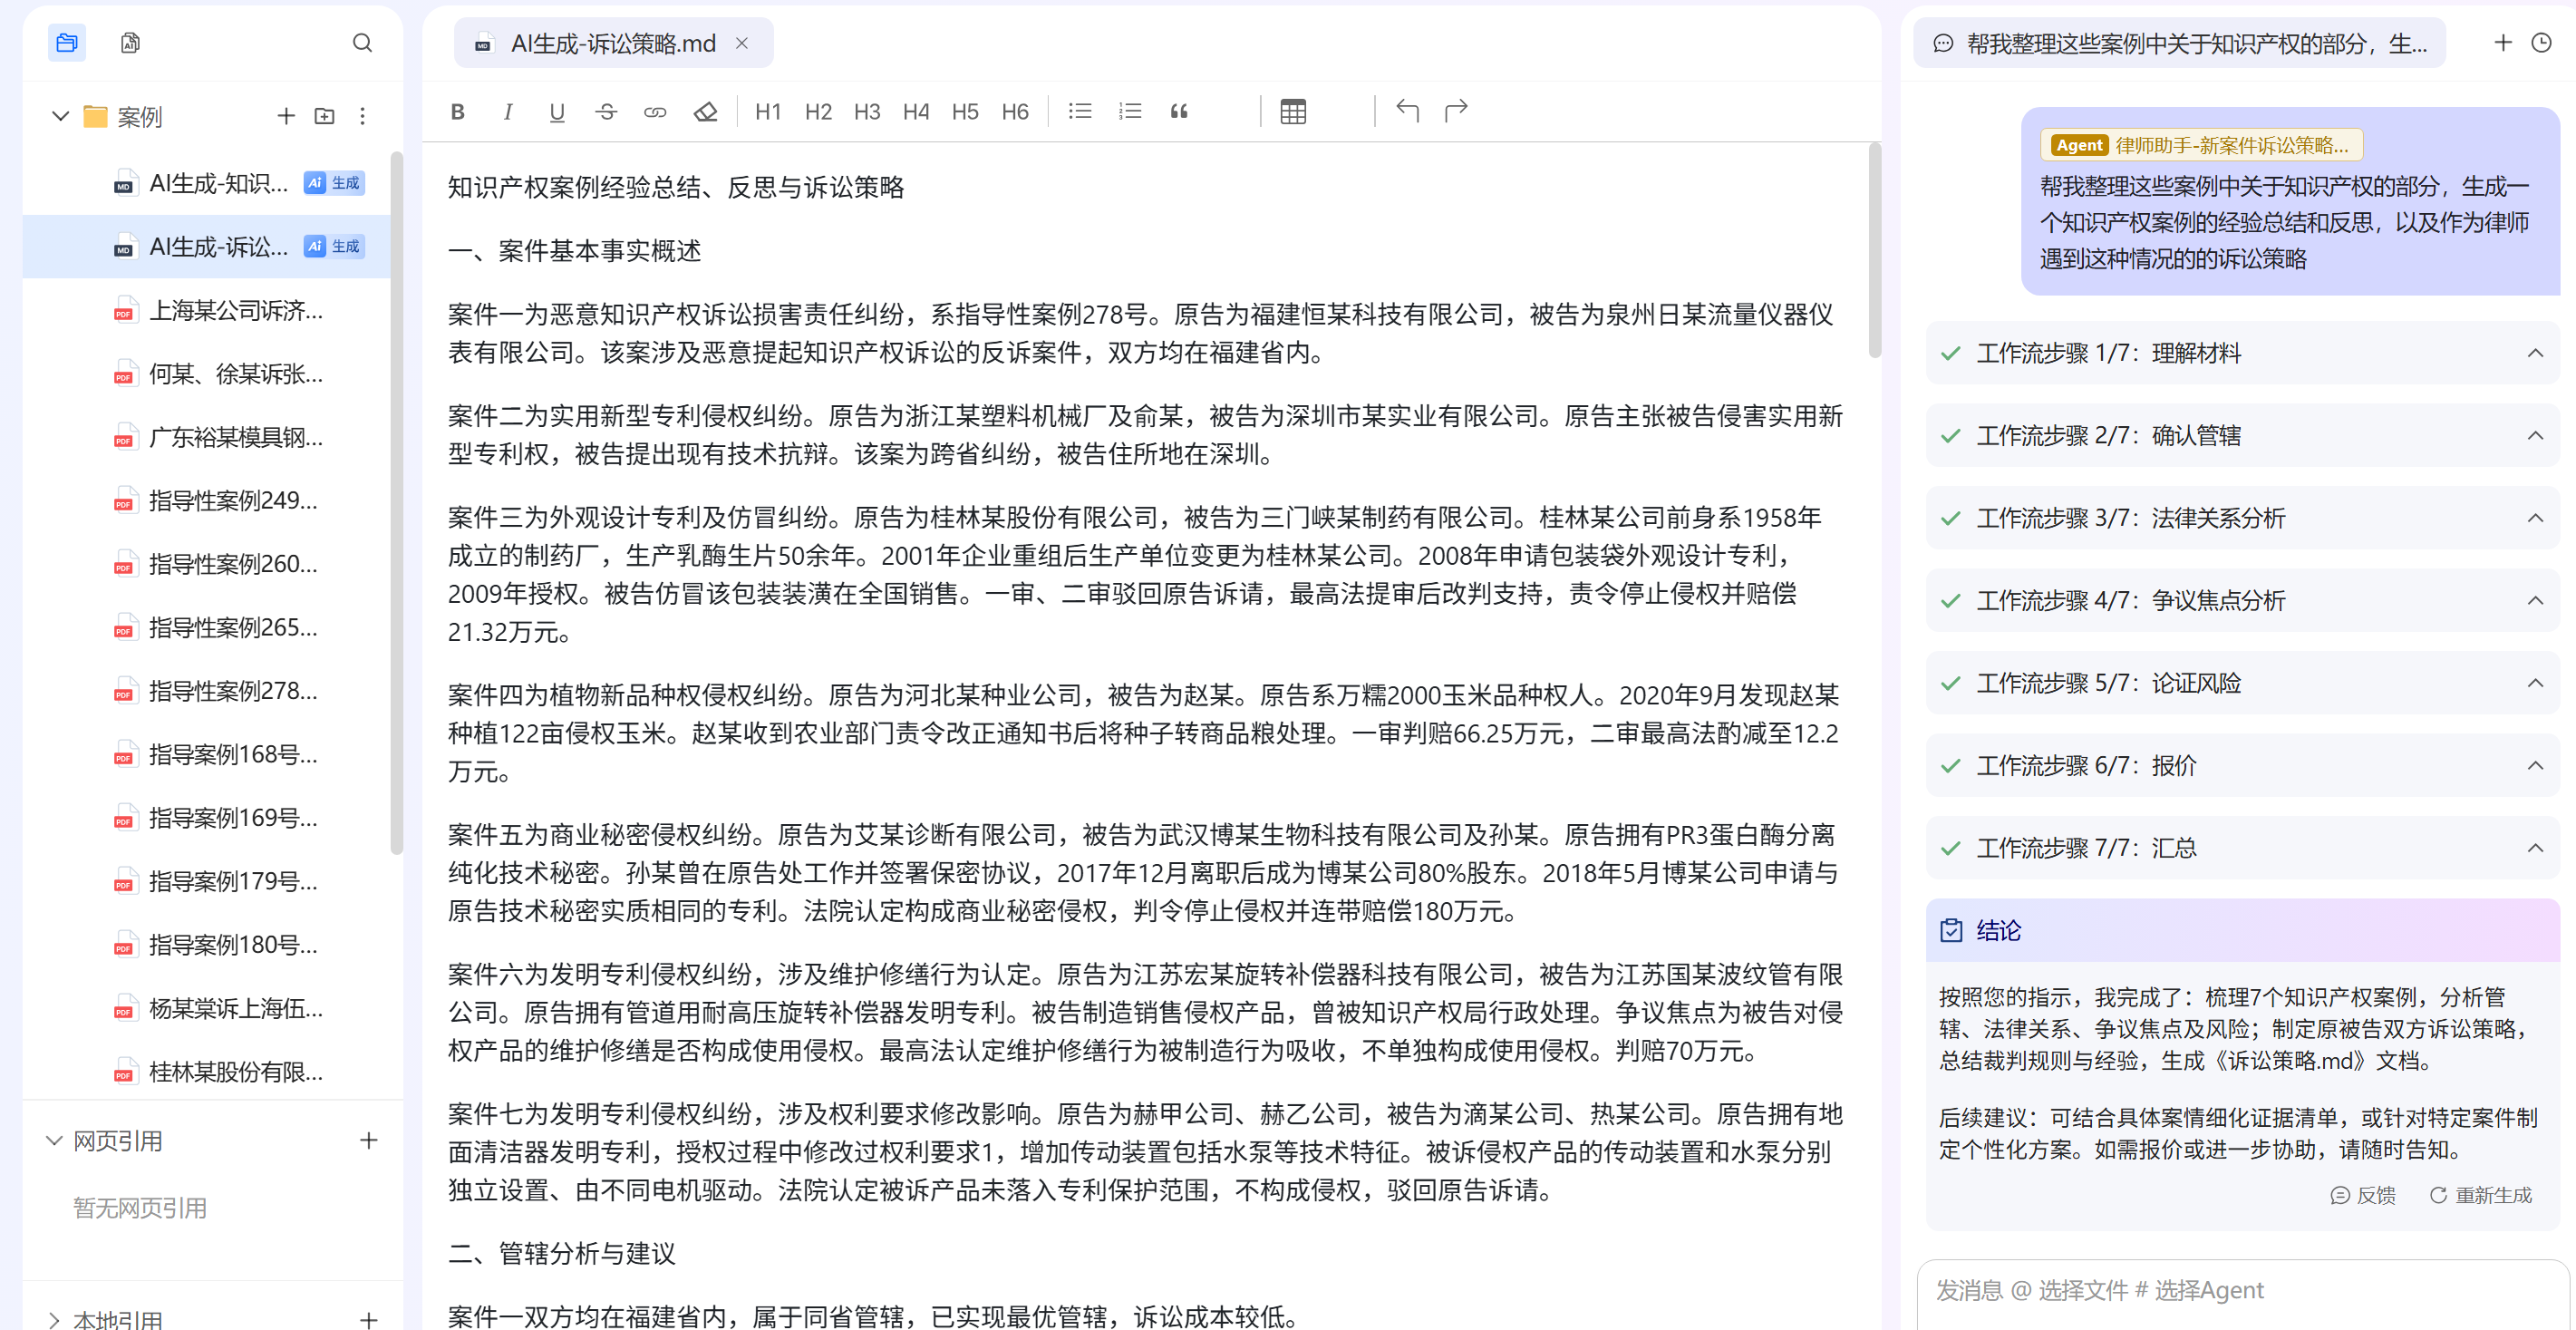Undo the last edit
This screenshot has height=1330, width=2576.
(1407, 111)
